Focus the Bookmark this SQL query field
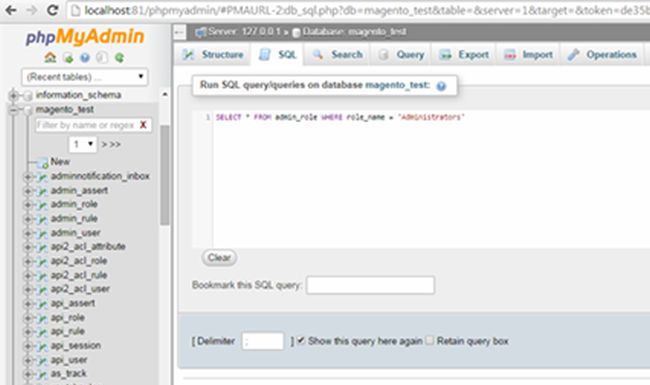This screenshot has width=650, height=385. [370, 285]
